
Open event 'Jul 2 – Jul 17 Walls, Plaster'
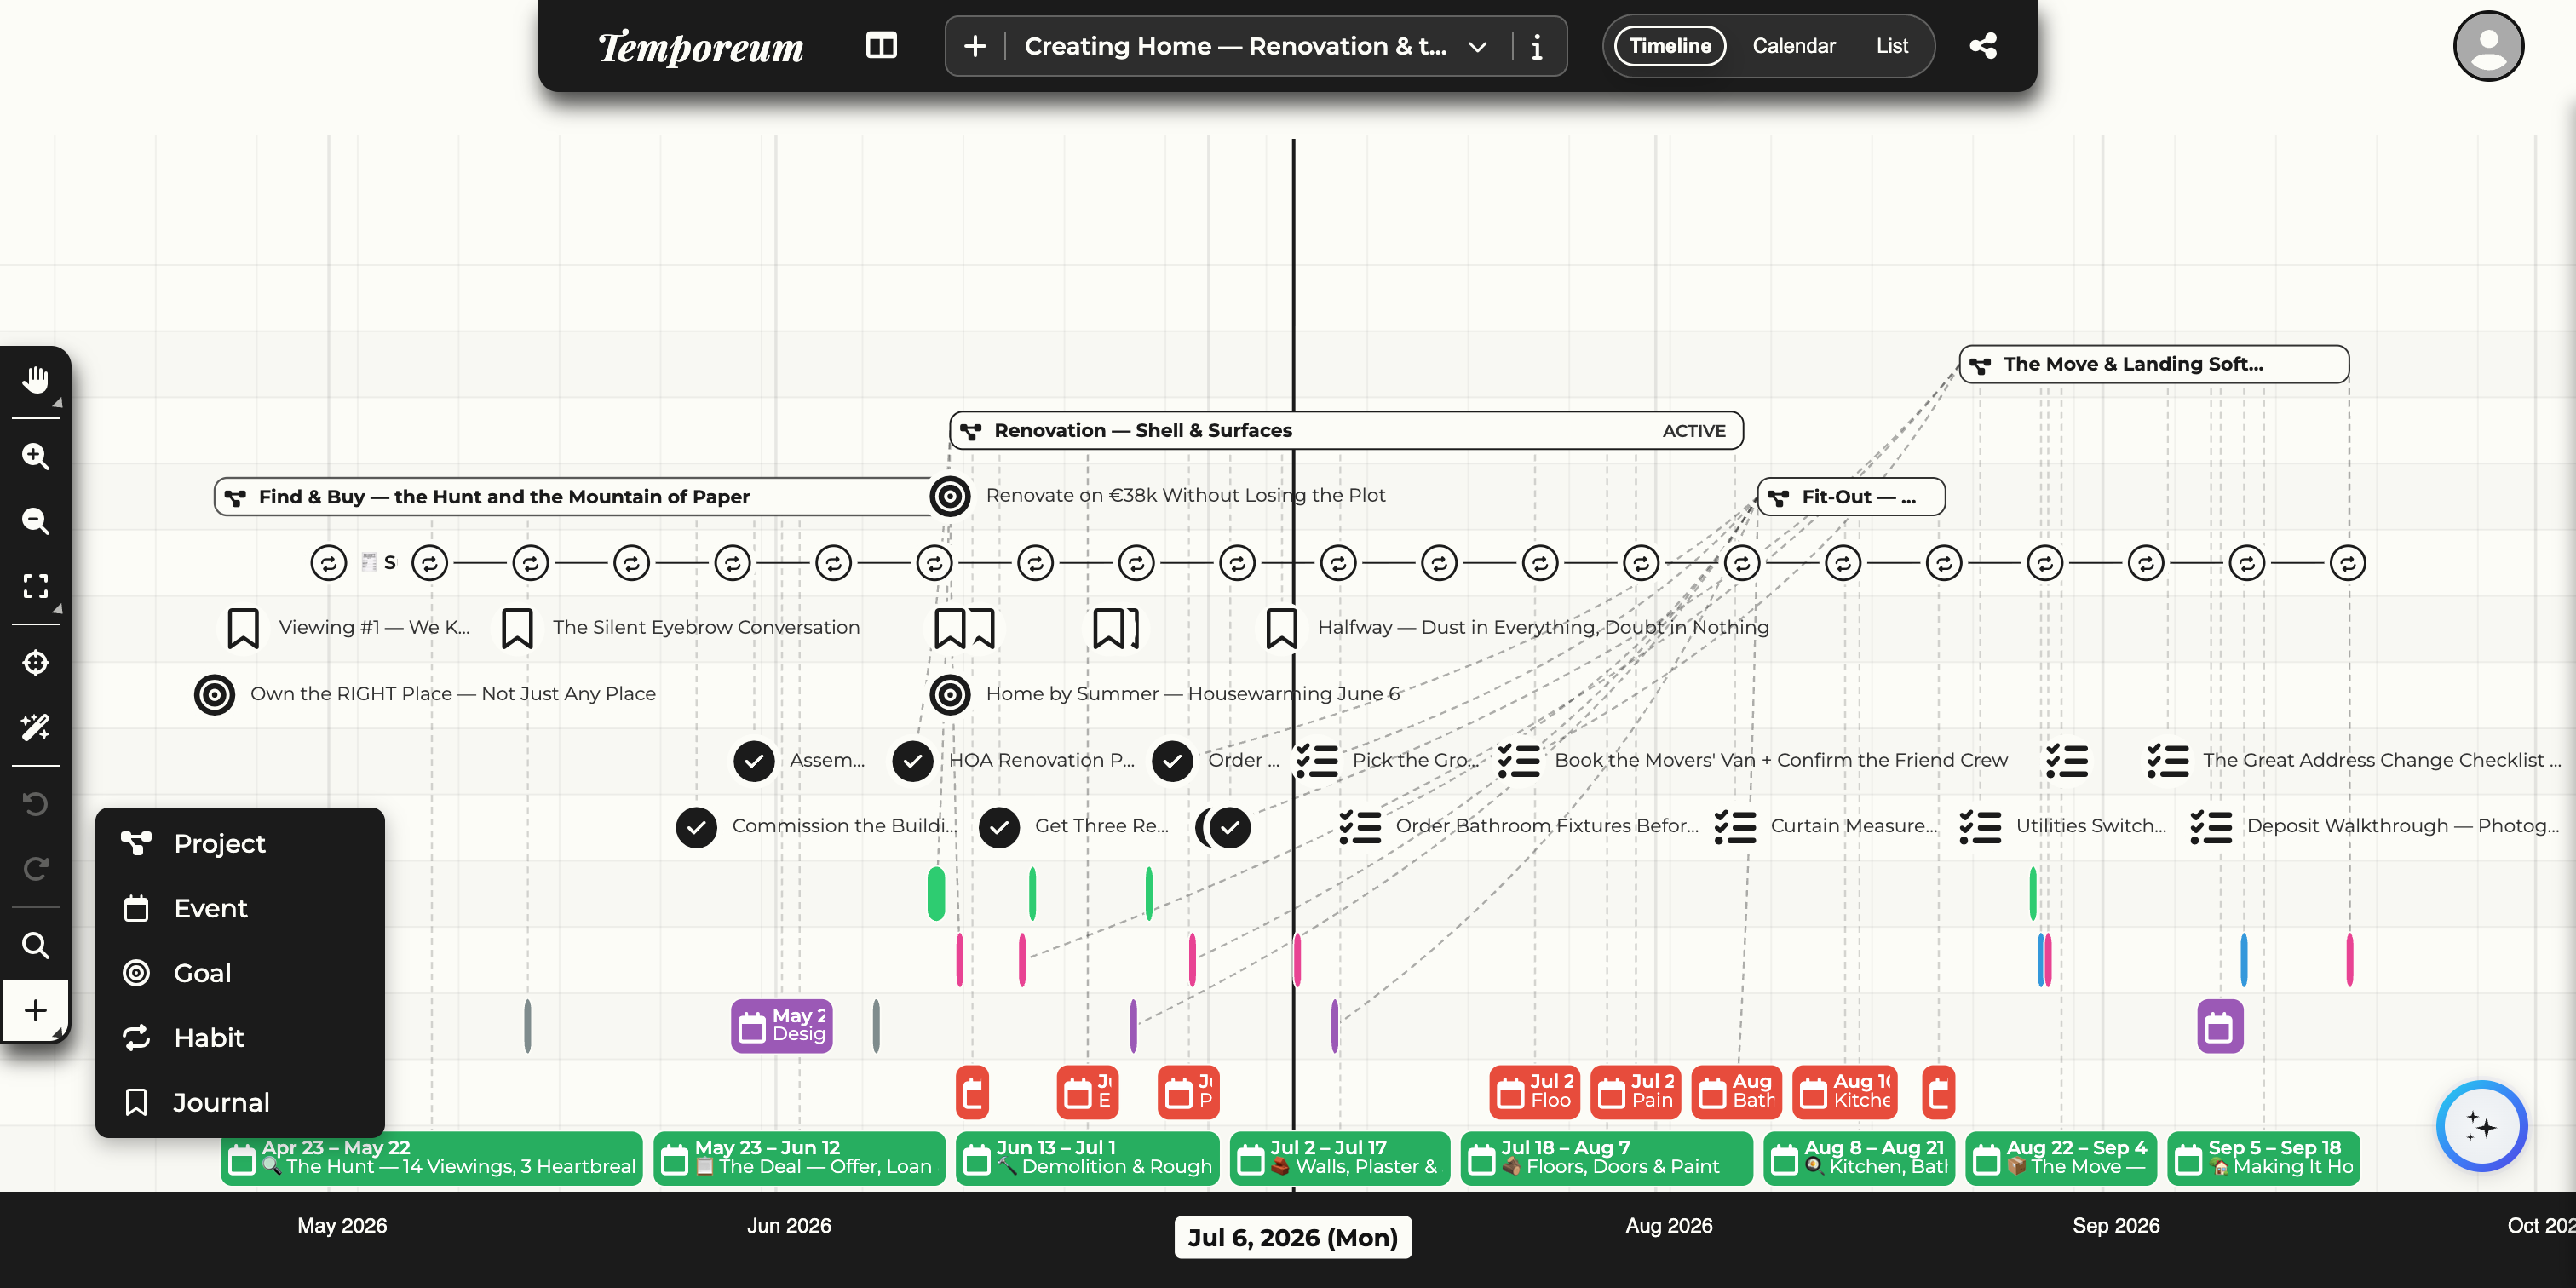coord(1340,1158)
